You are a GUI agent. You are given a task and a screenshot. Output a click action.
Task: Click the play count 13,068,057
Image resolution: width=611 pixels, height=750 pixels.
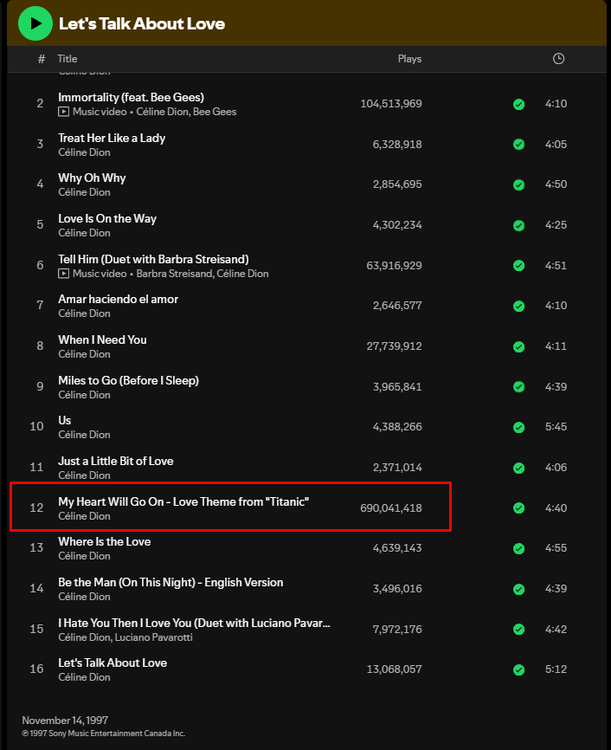pos(394,669)
